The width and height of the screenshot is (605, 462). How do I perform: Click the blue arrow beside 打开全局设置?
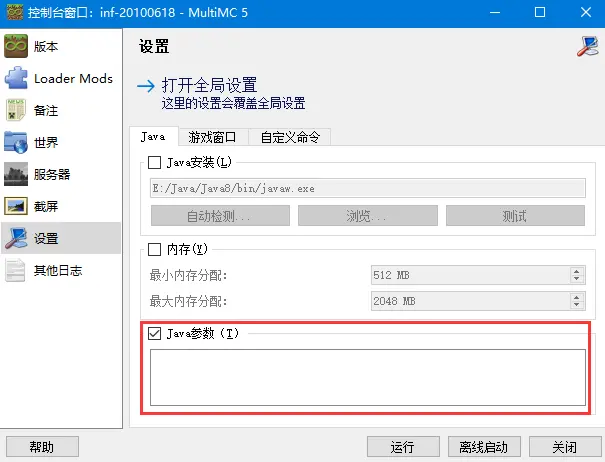(146, 86)
